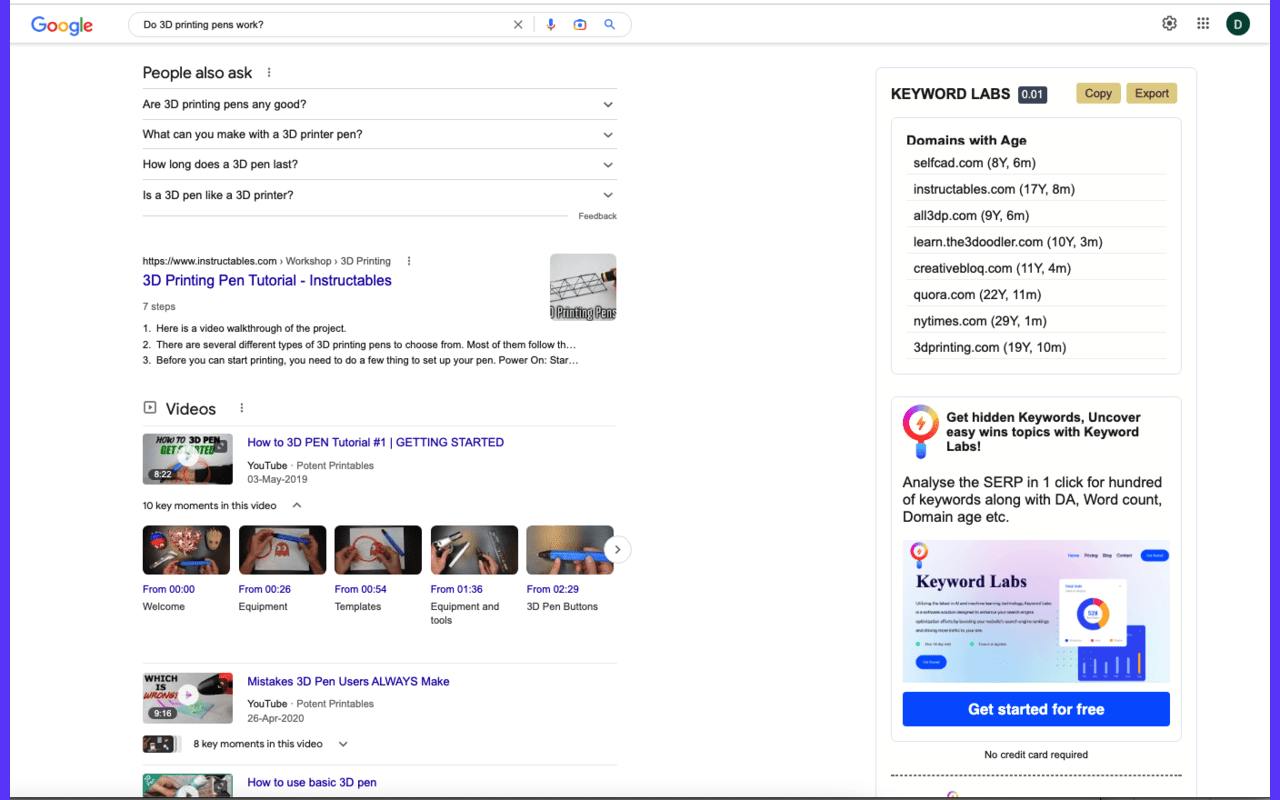Select 3dprinting.com (19Y, 10m) entry

point(990,347)
